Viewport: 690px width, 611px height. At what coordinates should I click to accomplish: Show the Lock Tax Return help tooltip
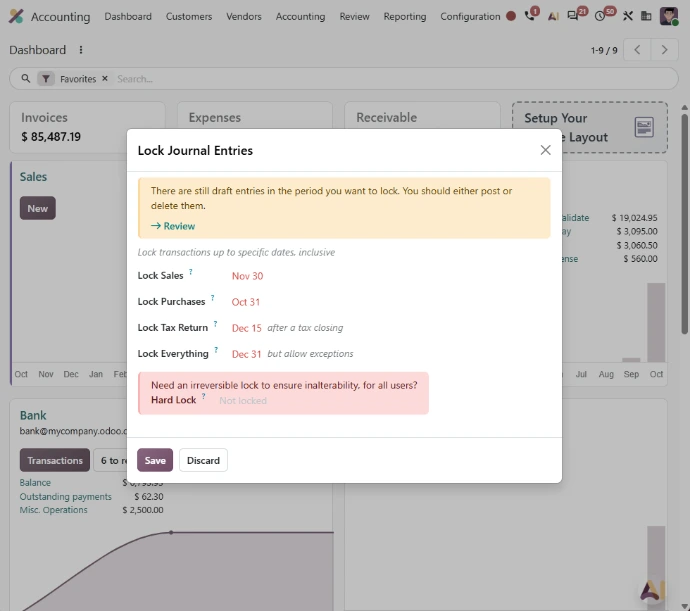(215, 324)
